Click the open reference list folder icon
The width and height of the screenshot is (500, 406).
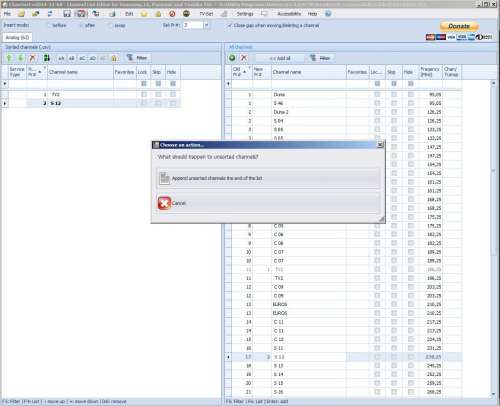coord(36,14)
